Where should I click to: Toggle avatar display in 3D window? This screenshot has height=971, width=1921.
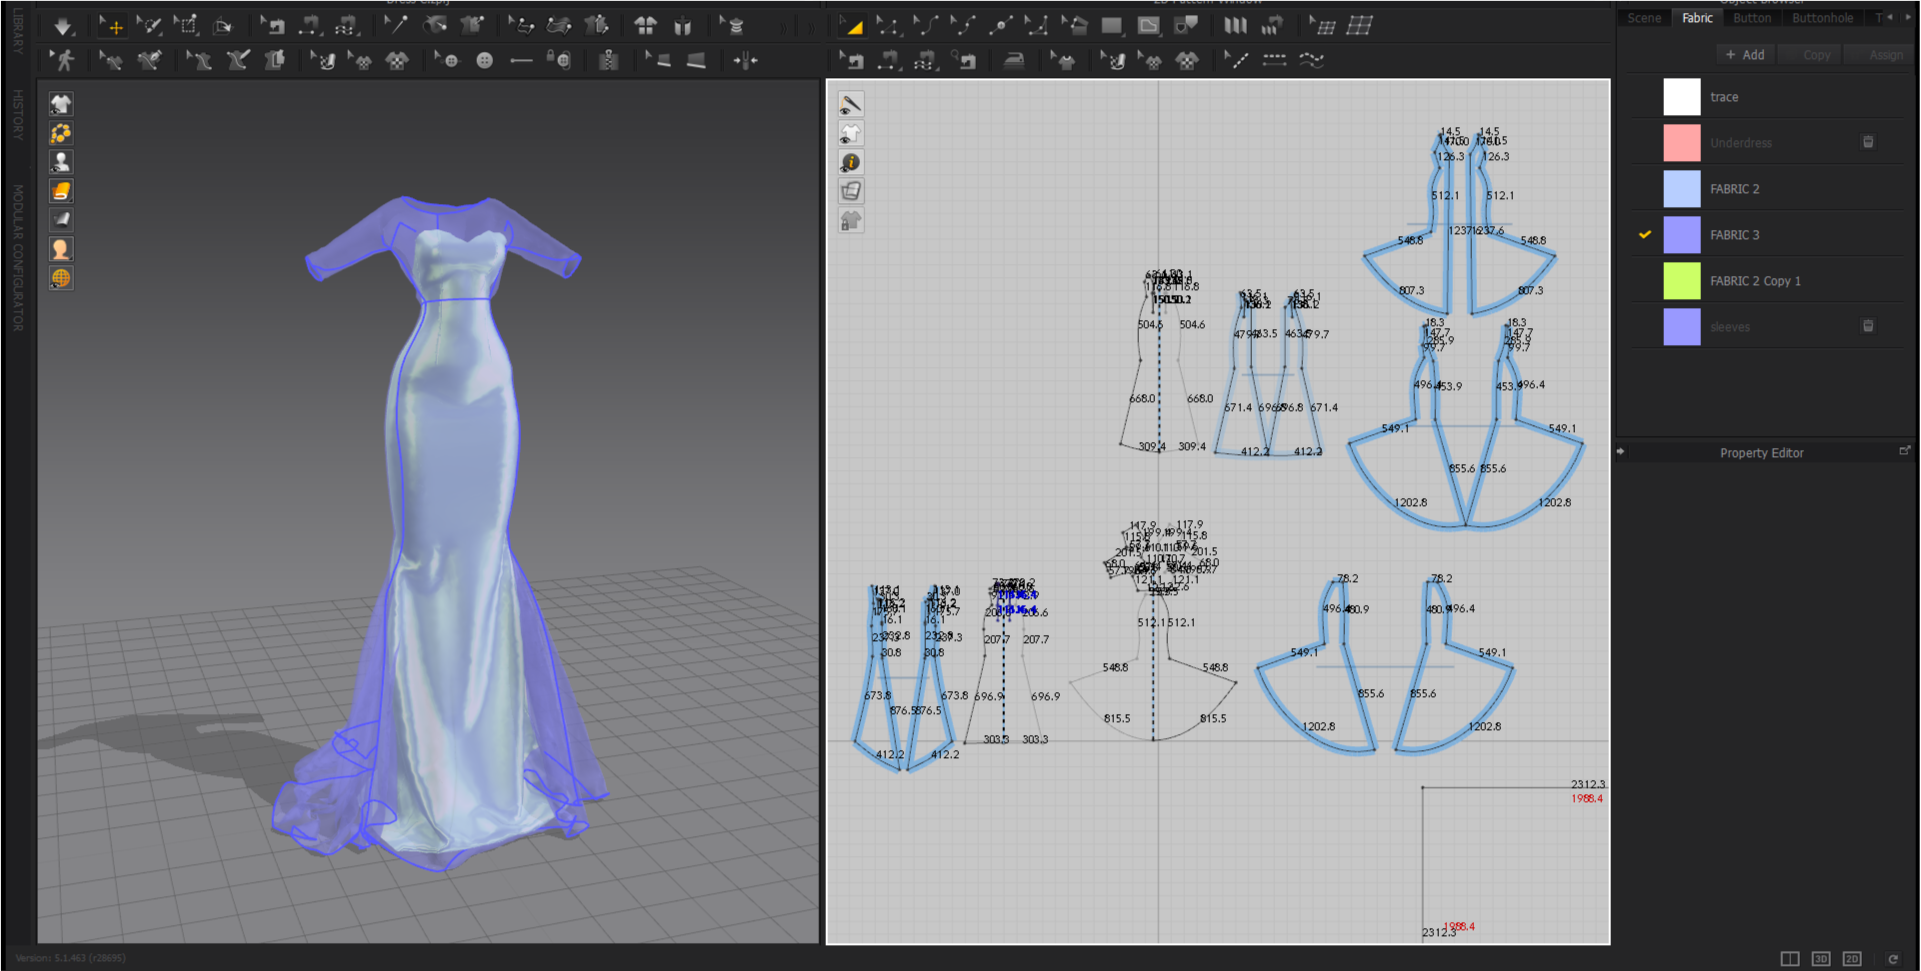[61, 162]
